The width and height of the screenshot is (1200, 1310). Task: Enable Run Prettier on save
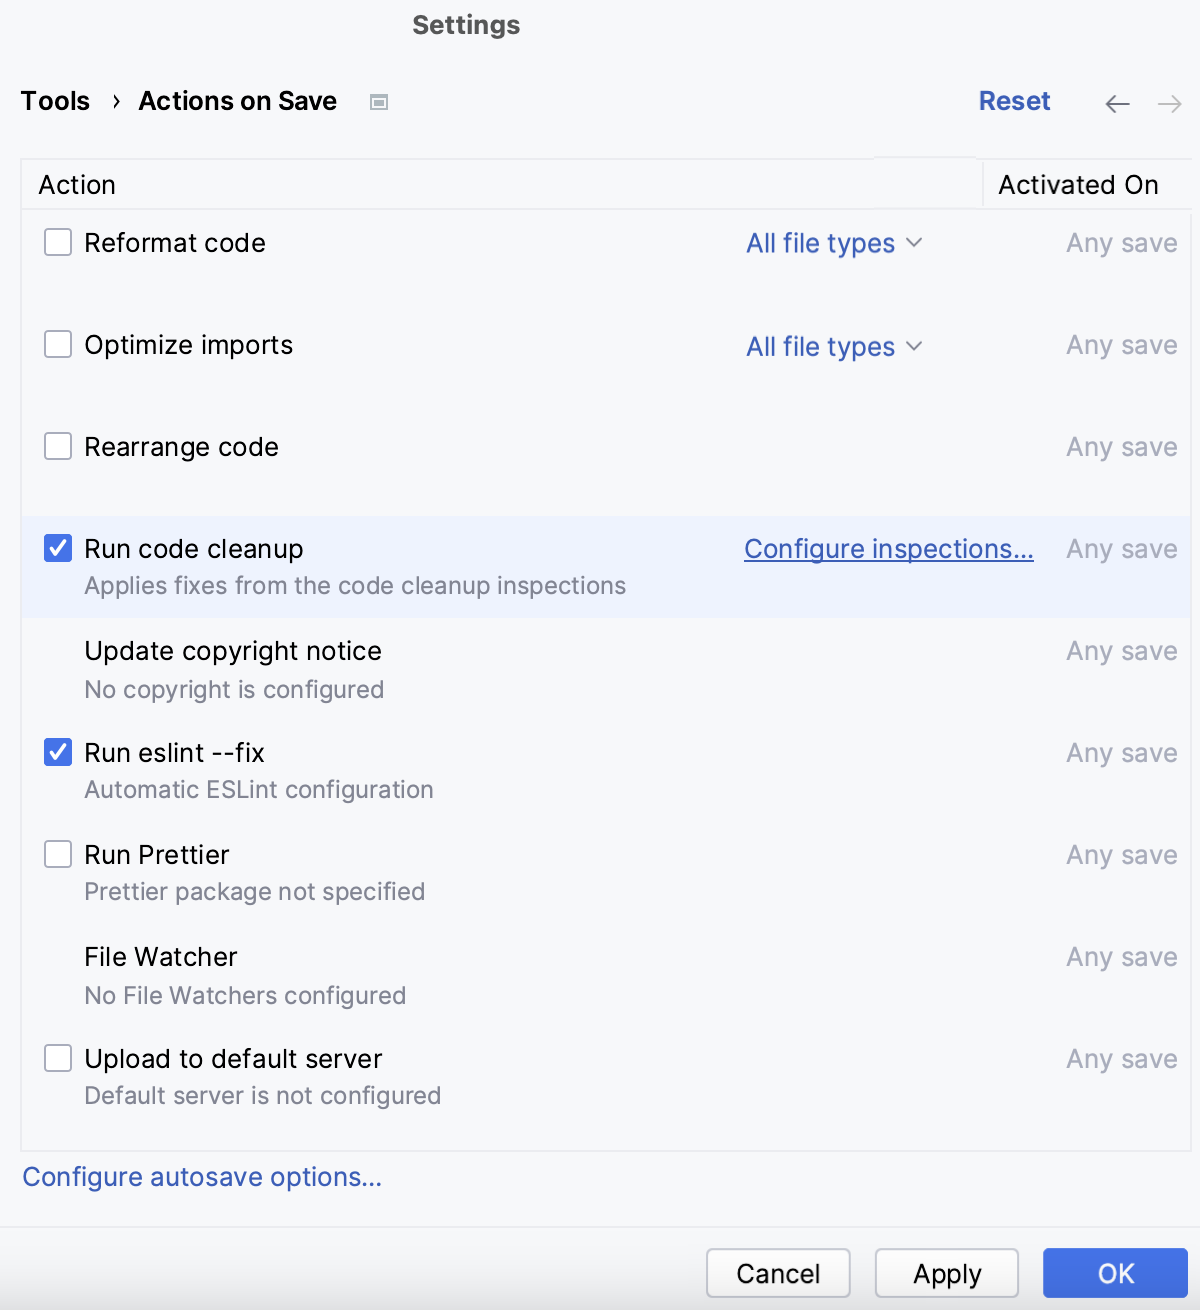pyautogui.click(x=58, y=854)
